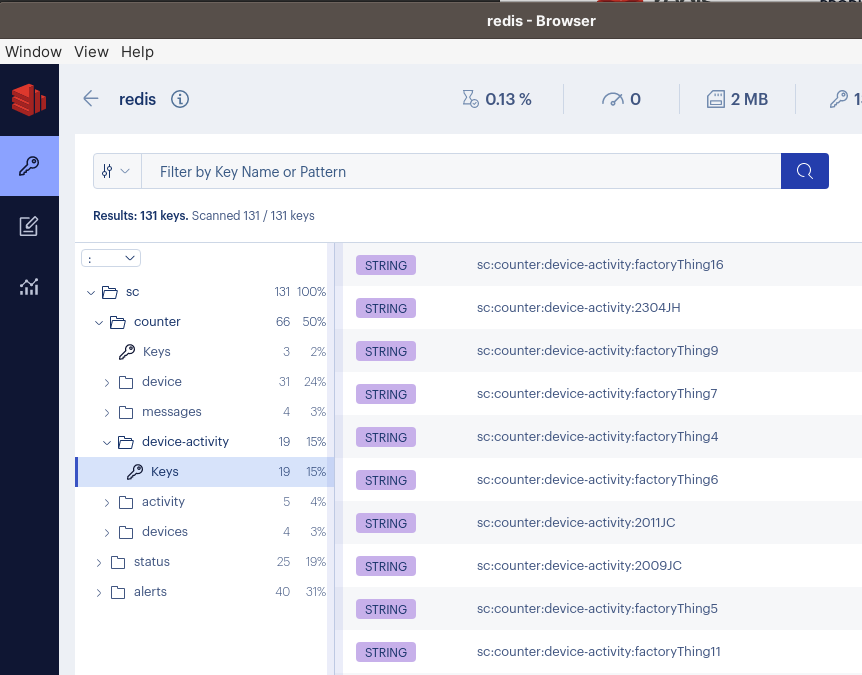Click the alerts folder icon
The height and width of the screenshot is (675, 862).
click(x=118, y=592)
